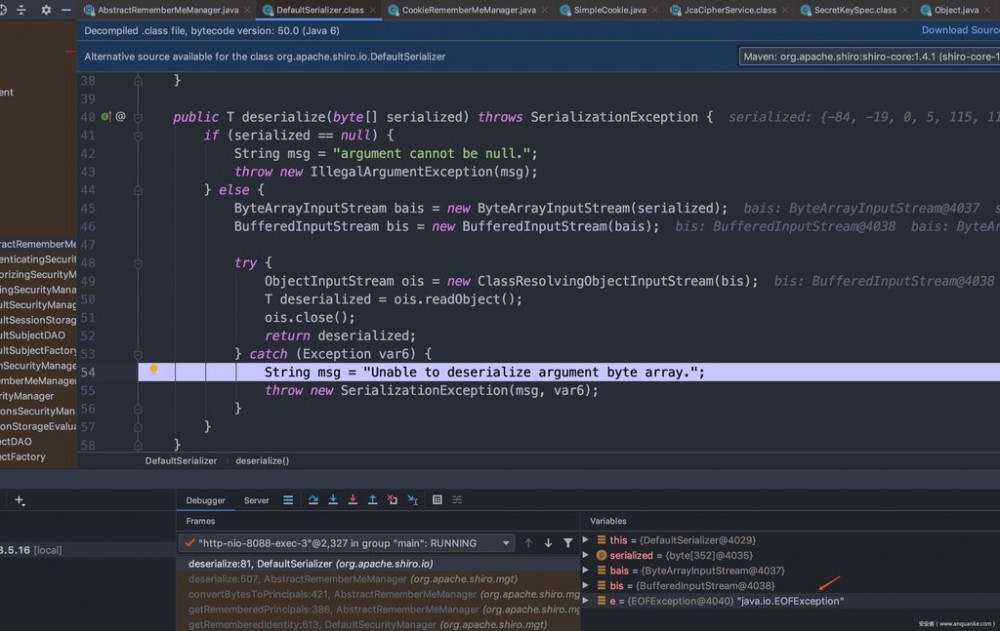Click the Step Into debugger icon
Viewport: 1000px width, 631px height.
pos(333,500)
